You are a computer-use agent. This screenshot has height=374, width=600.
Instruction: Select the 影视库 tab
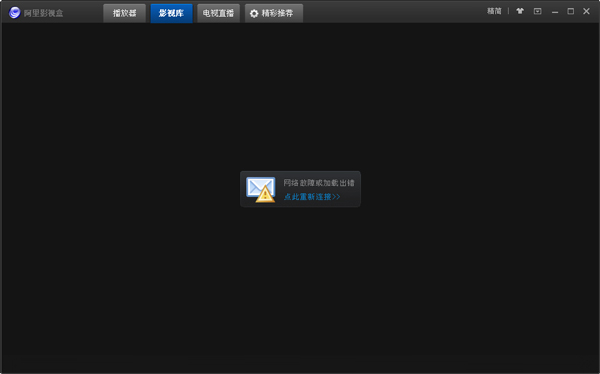coord(171,13)
